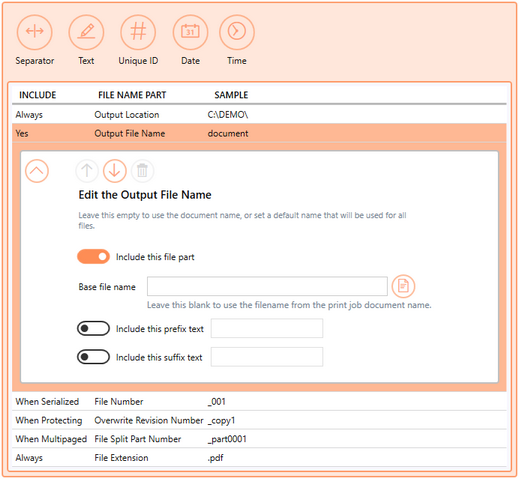Click the trash delete icon
The image size is (519, 479).
pos(142,171)
